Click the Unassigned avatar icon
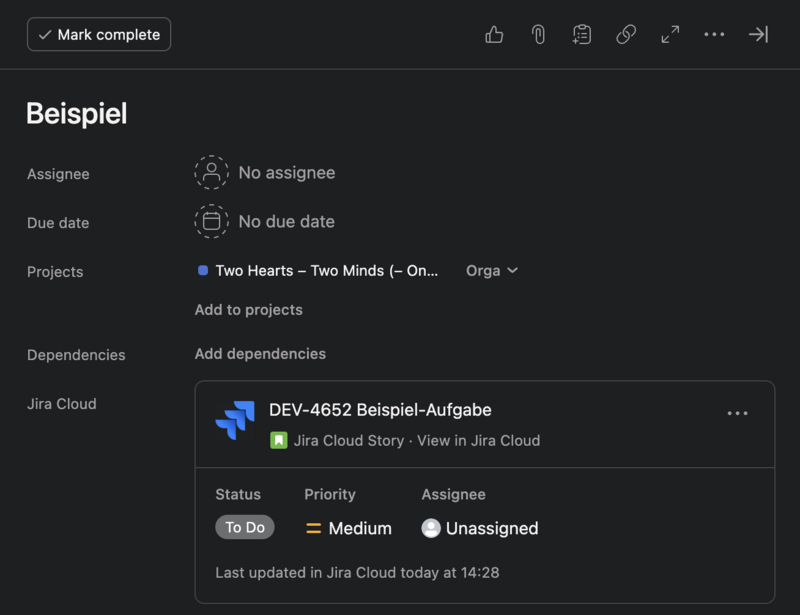 point(431,528)
